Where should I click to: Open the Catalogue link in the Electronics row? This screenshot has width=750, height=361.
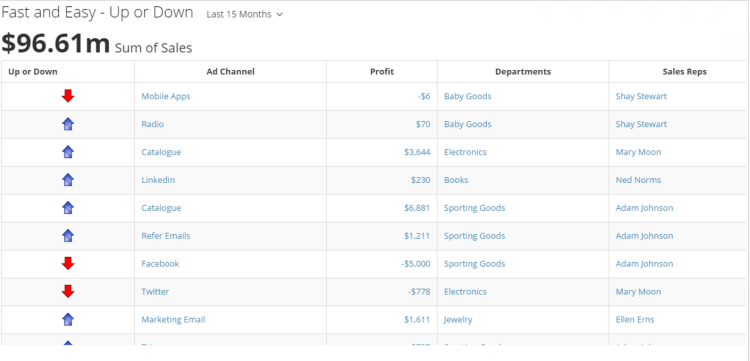(x=161, y=152)
